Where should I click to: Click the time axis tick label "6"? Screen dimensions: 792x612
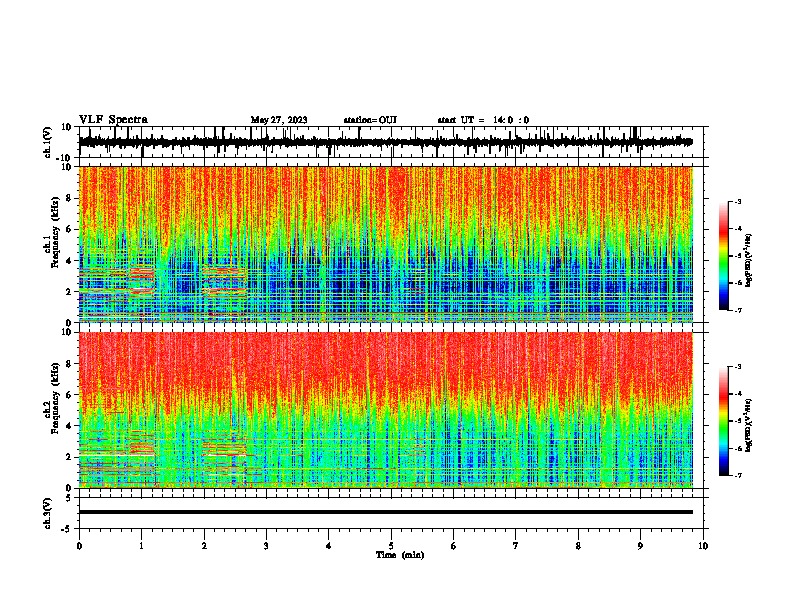point(453,546)
